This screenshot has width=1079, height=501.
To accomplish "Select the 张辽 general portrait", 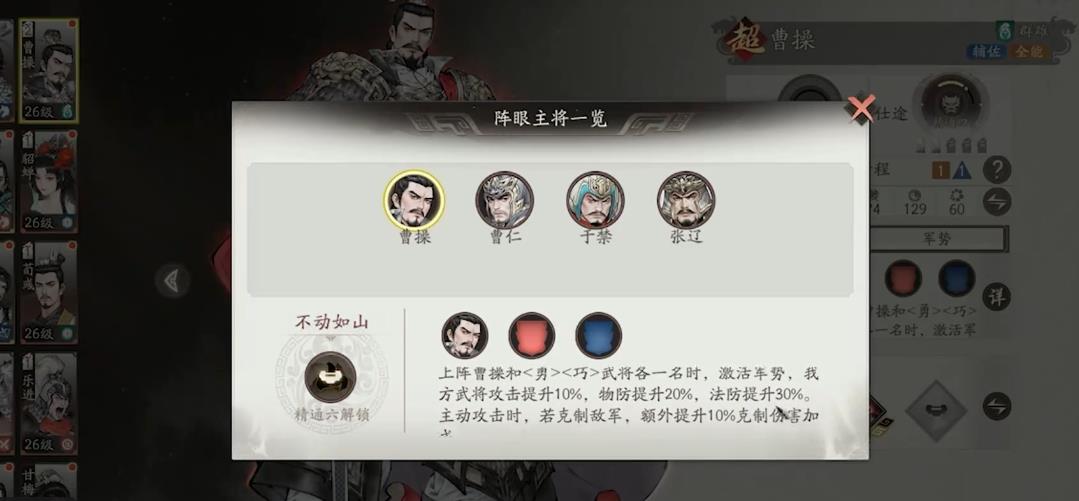I will (x=686, y=200).
